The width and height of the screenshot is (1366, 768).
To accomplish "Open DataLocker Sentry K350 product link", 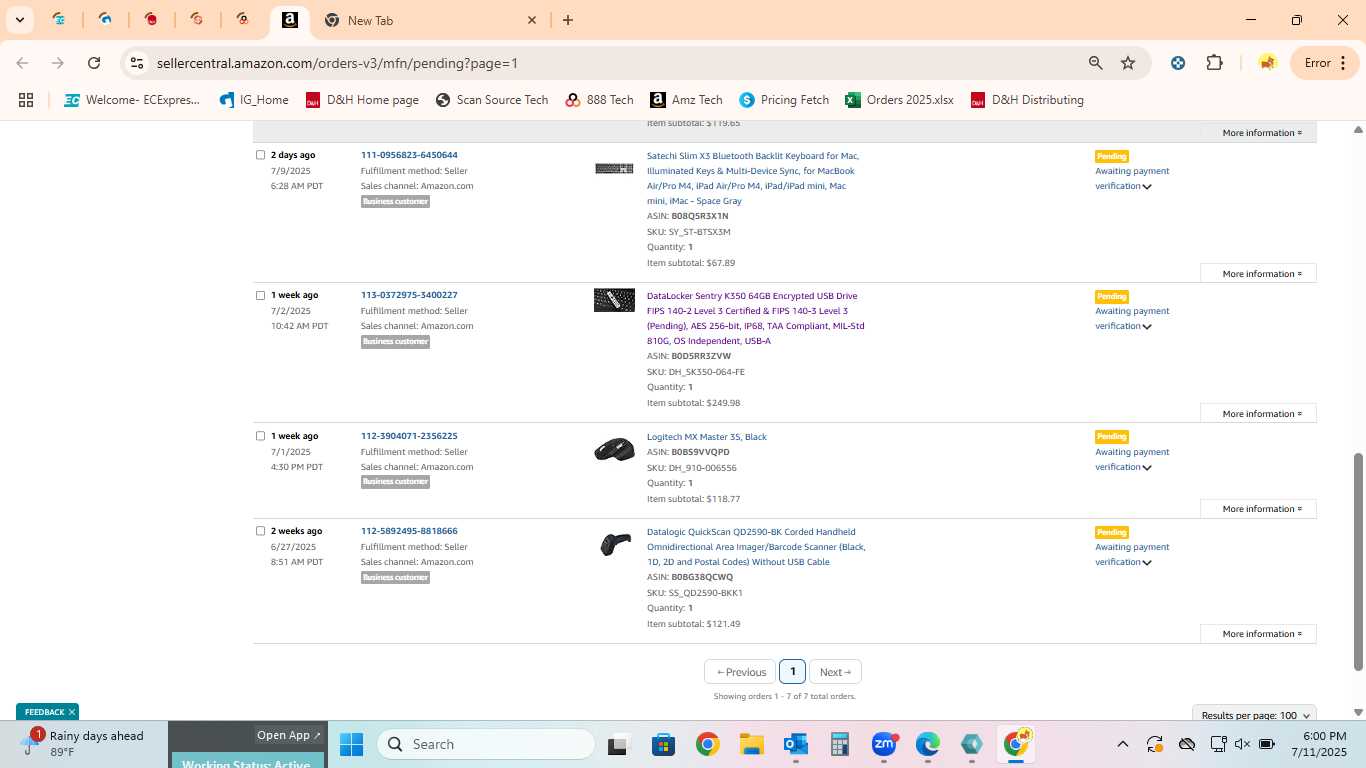I will tap(756, 318).
